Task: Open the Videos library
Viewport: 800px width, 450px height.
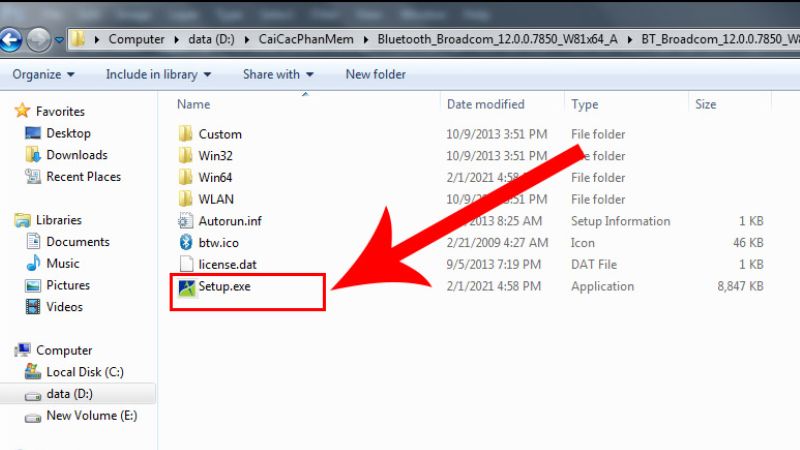Action: 64,307
